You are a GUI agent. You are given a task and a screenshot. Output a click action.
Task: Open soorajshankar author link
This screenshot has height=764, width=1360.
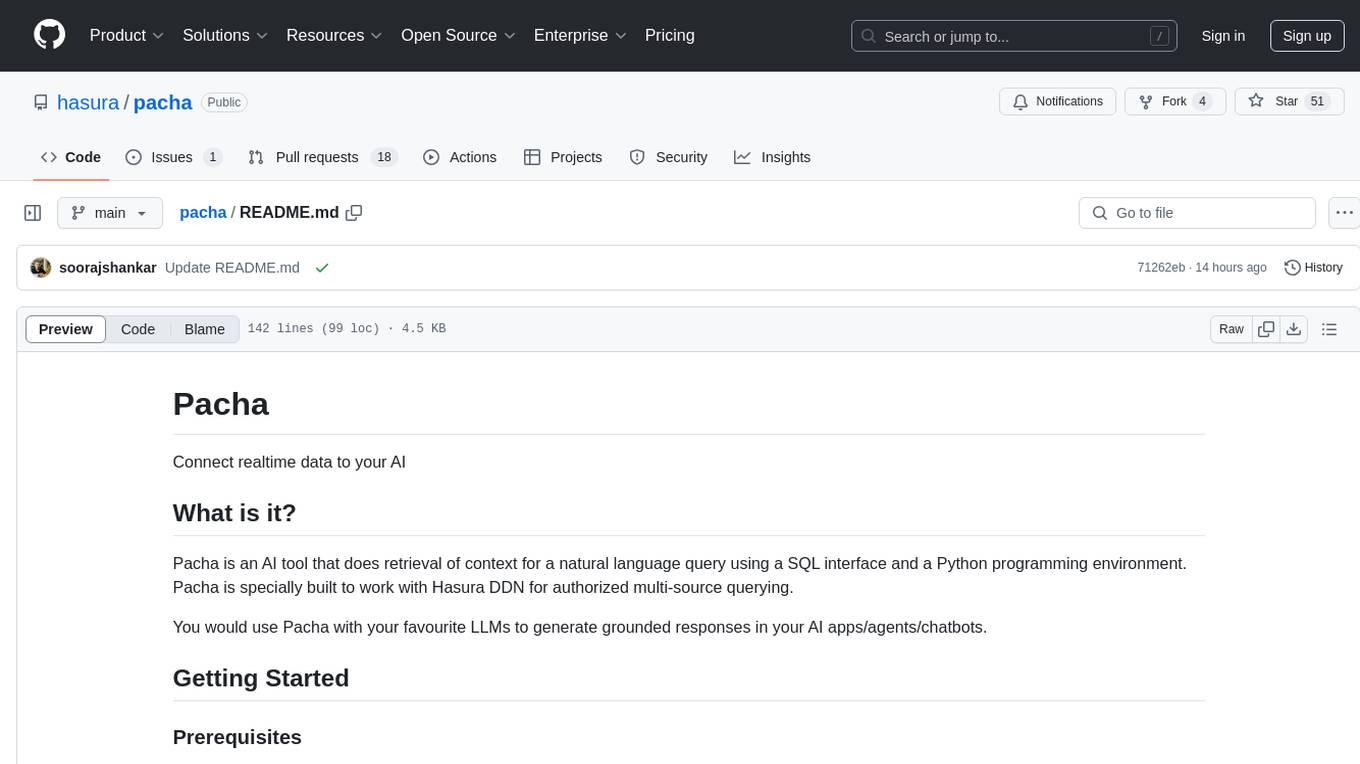pos(108,267)
